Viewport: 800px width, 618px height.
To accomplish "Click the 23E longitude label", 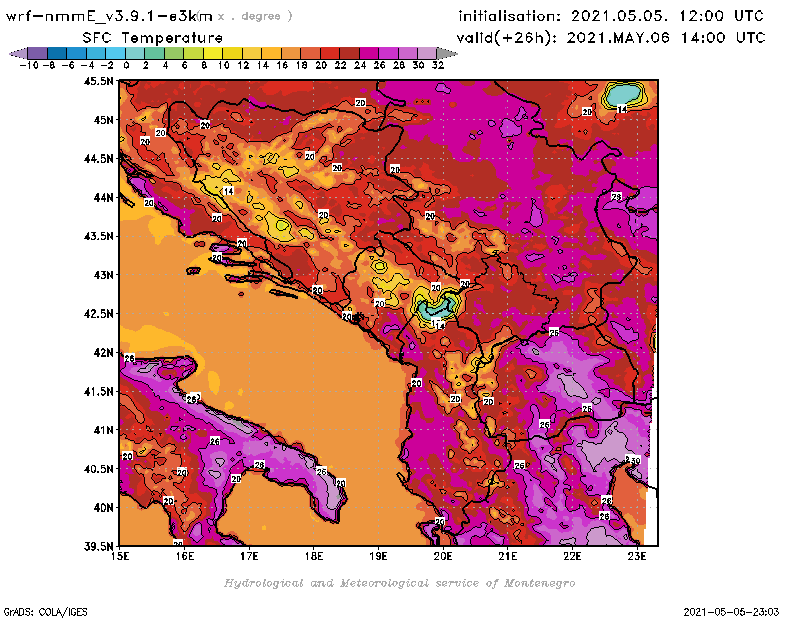I will click(637, 556).
